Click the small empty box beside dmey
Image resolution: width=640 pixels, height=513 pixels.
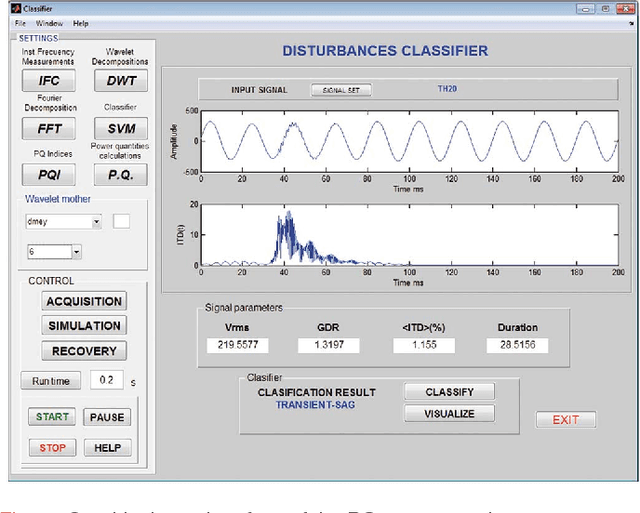coord(121,222)
